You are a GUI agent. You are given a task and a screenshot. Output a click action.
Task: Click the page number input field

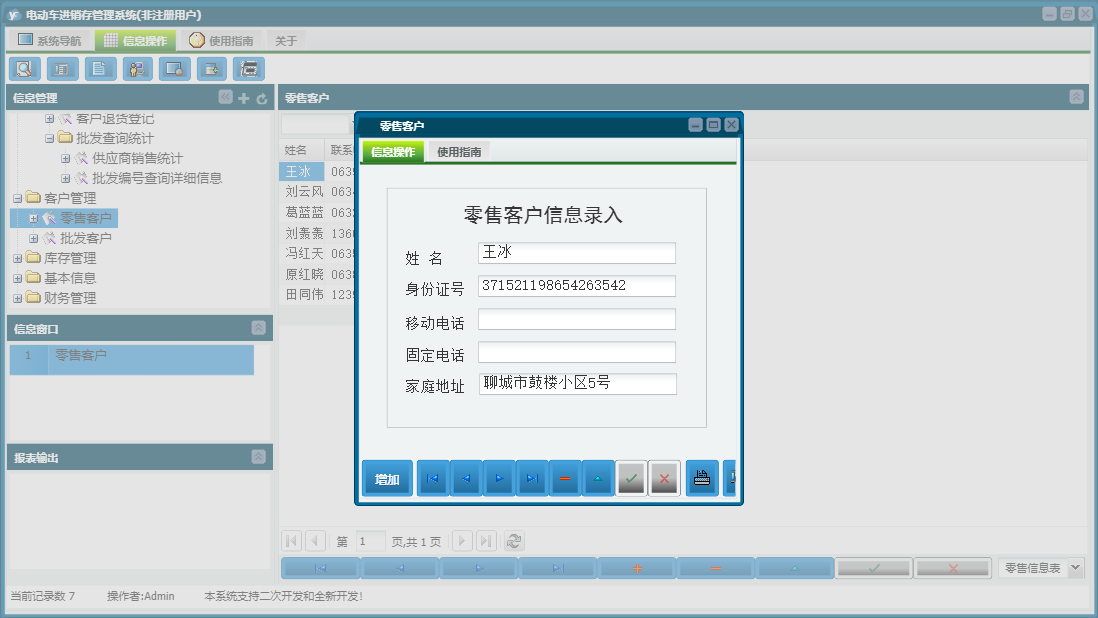point(369,541)
